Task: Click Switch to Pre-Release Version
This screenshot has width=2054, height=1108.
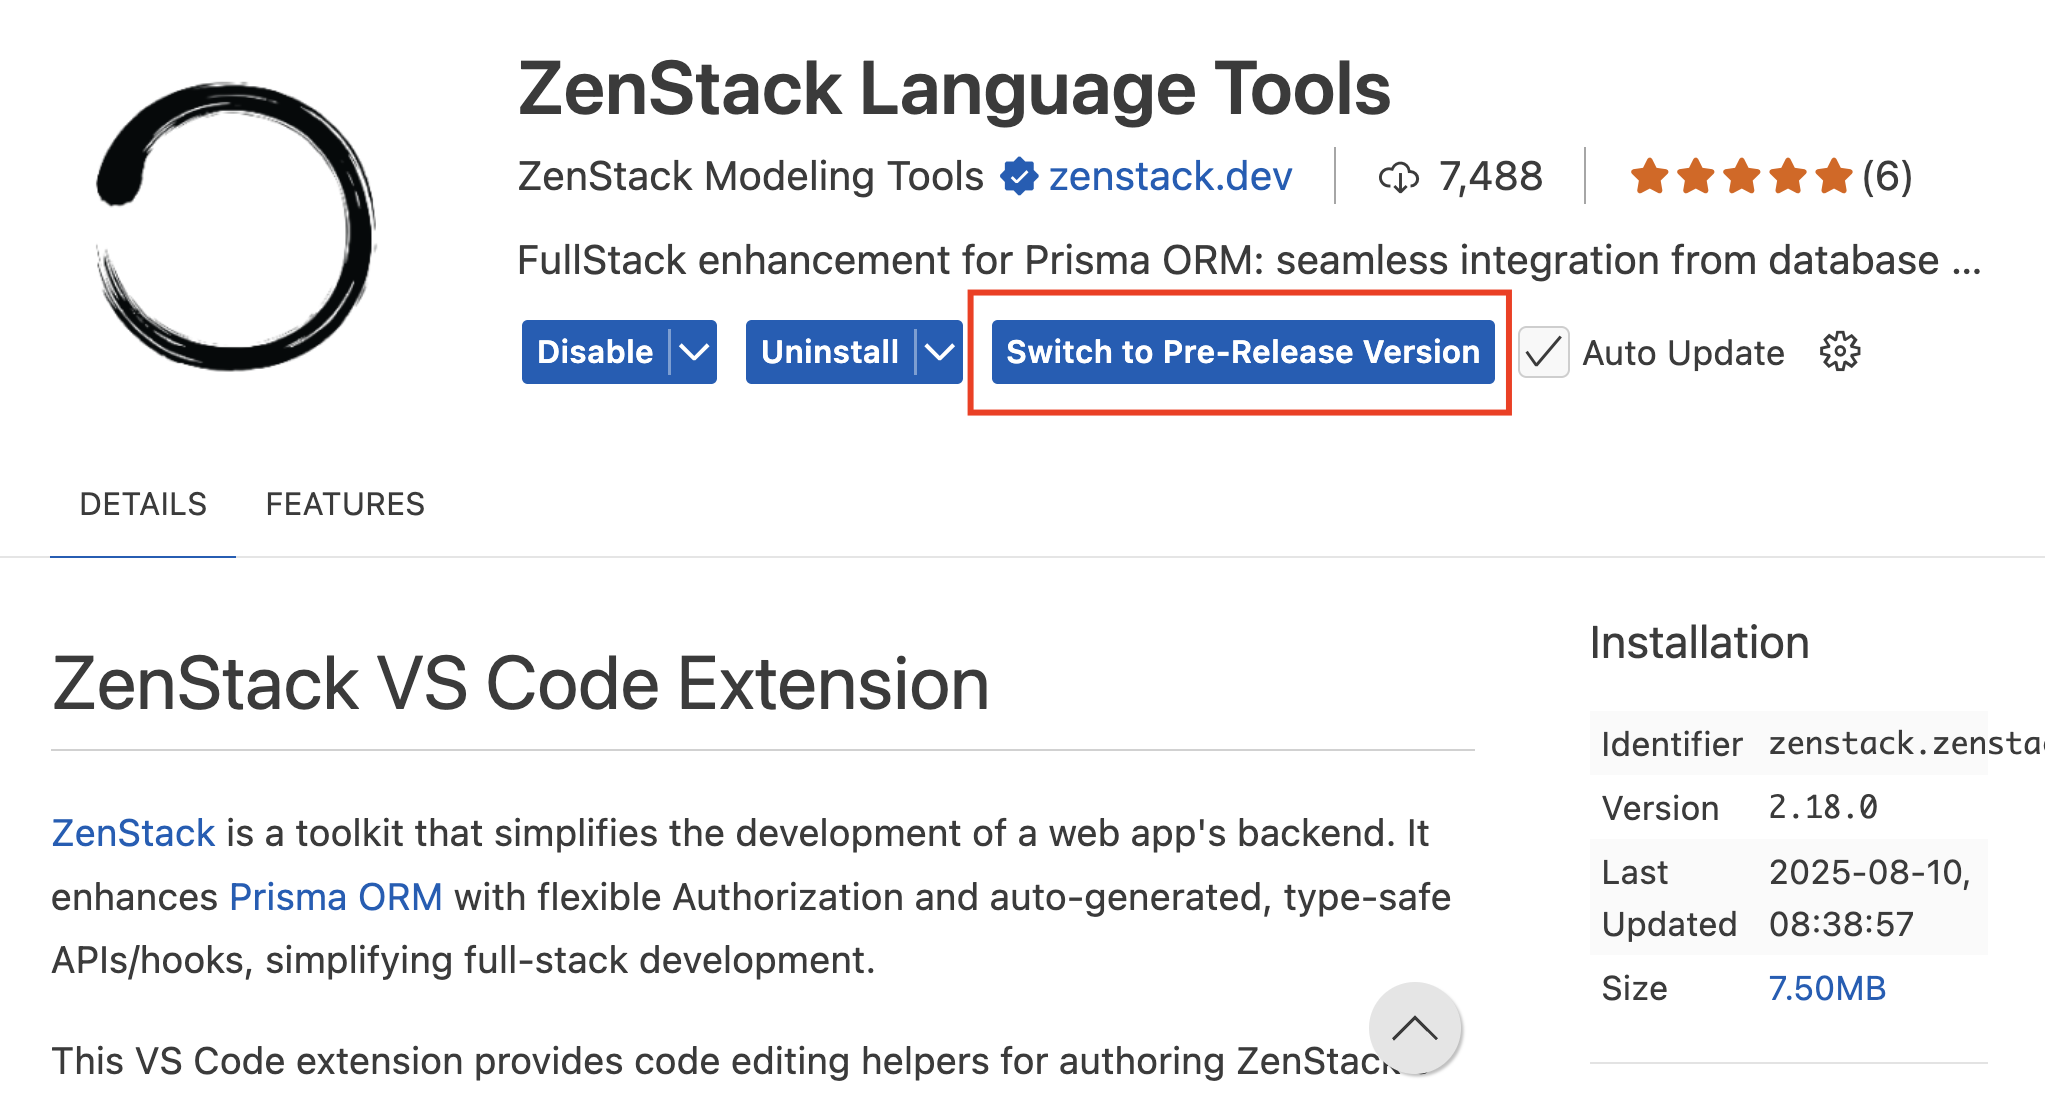Action: point(1242,352)
